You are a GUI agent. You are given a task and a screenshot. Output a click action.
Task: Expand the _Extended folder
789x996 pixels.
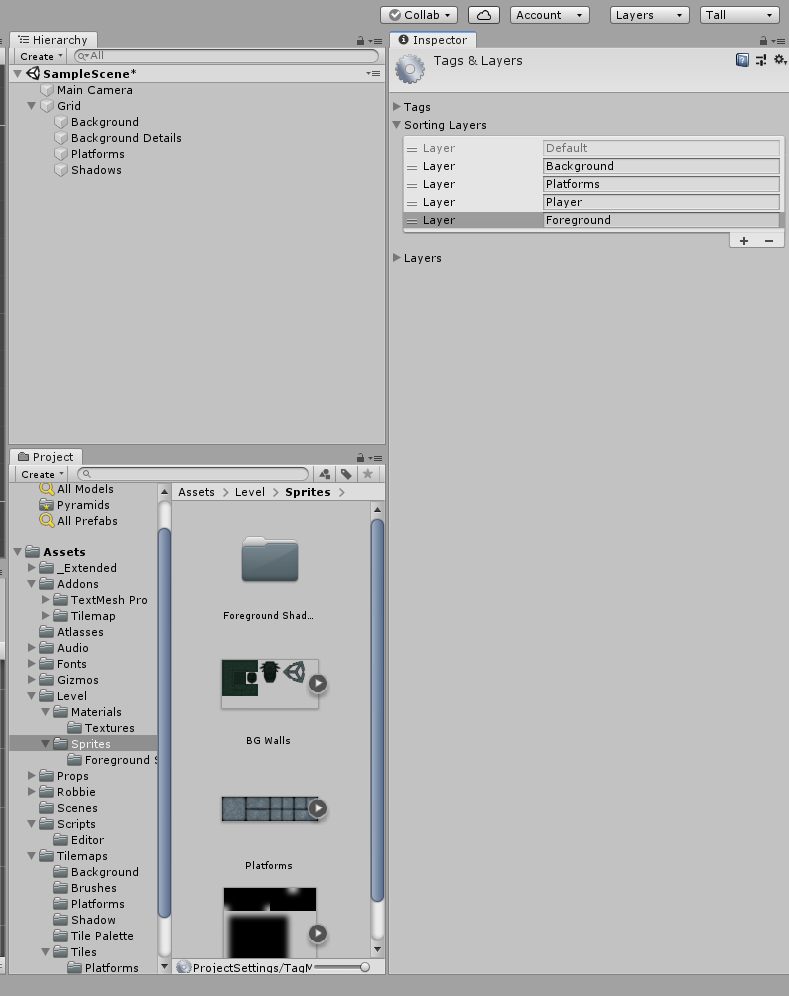pyautogui.click(x=32, y=568)
